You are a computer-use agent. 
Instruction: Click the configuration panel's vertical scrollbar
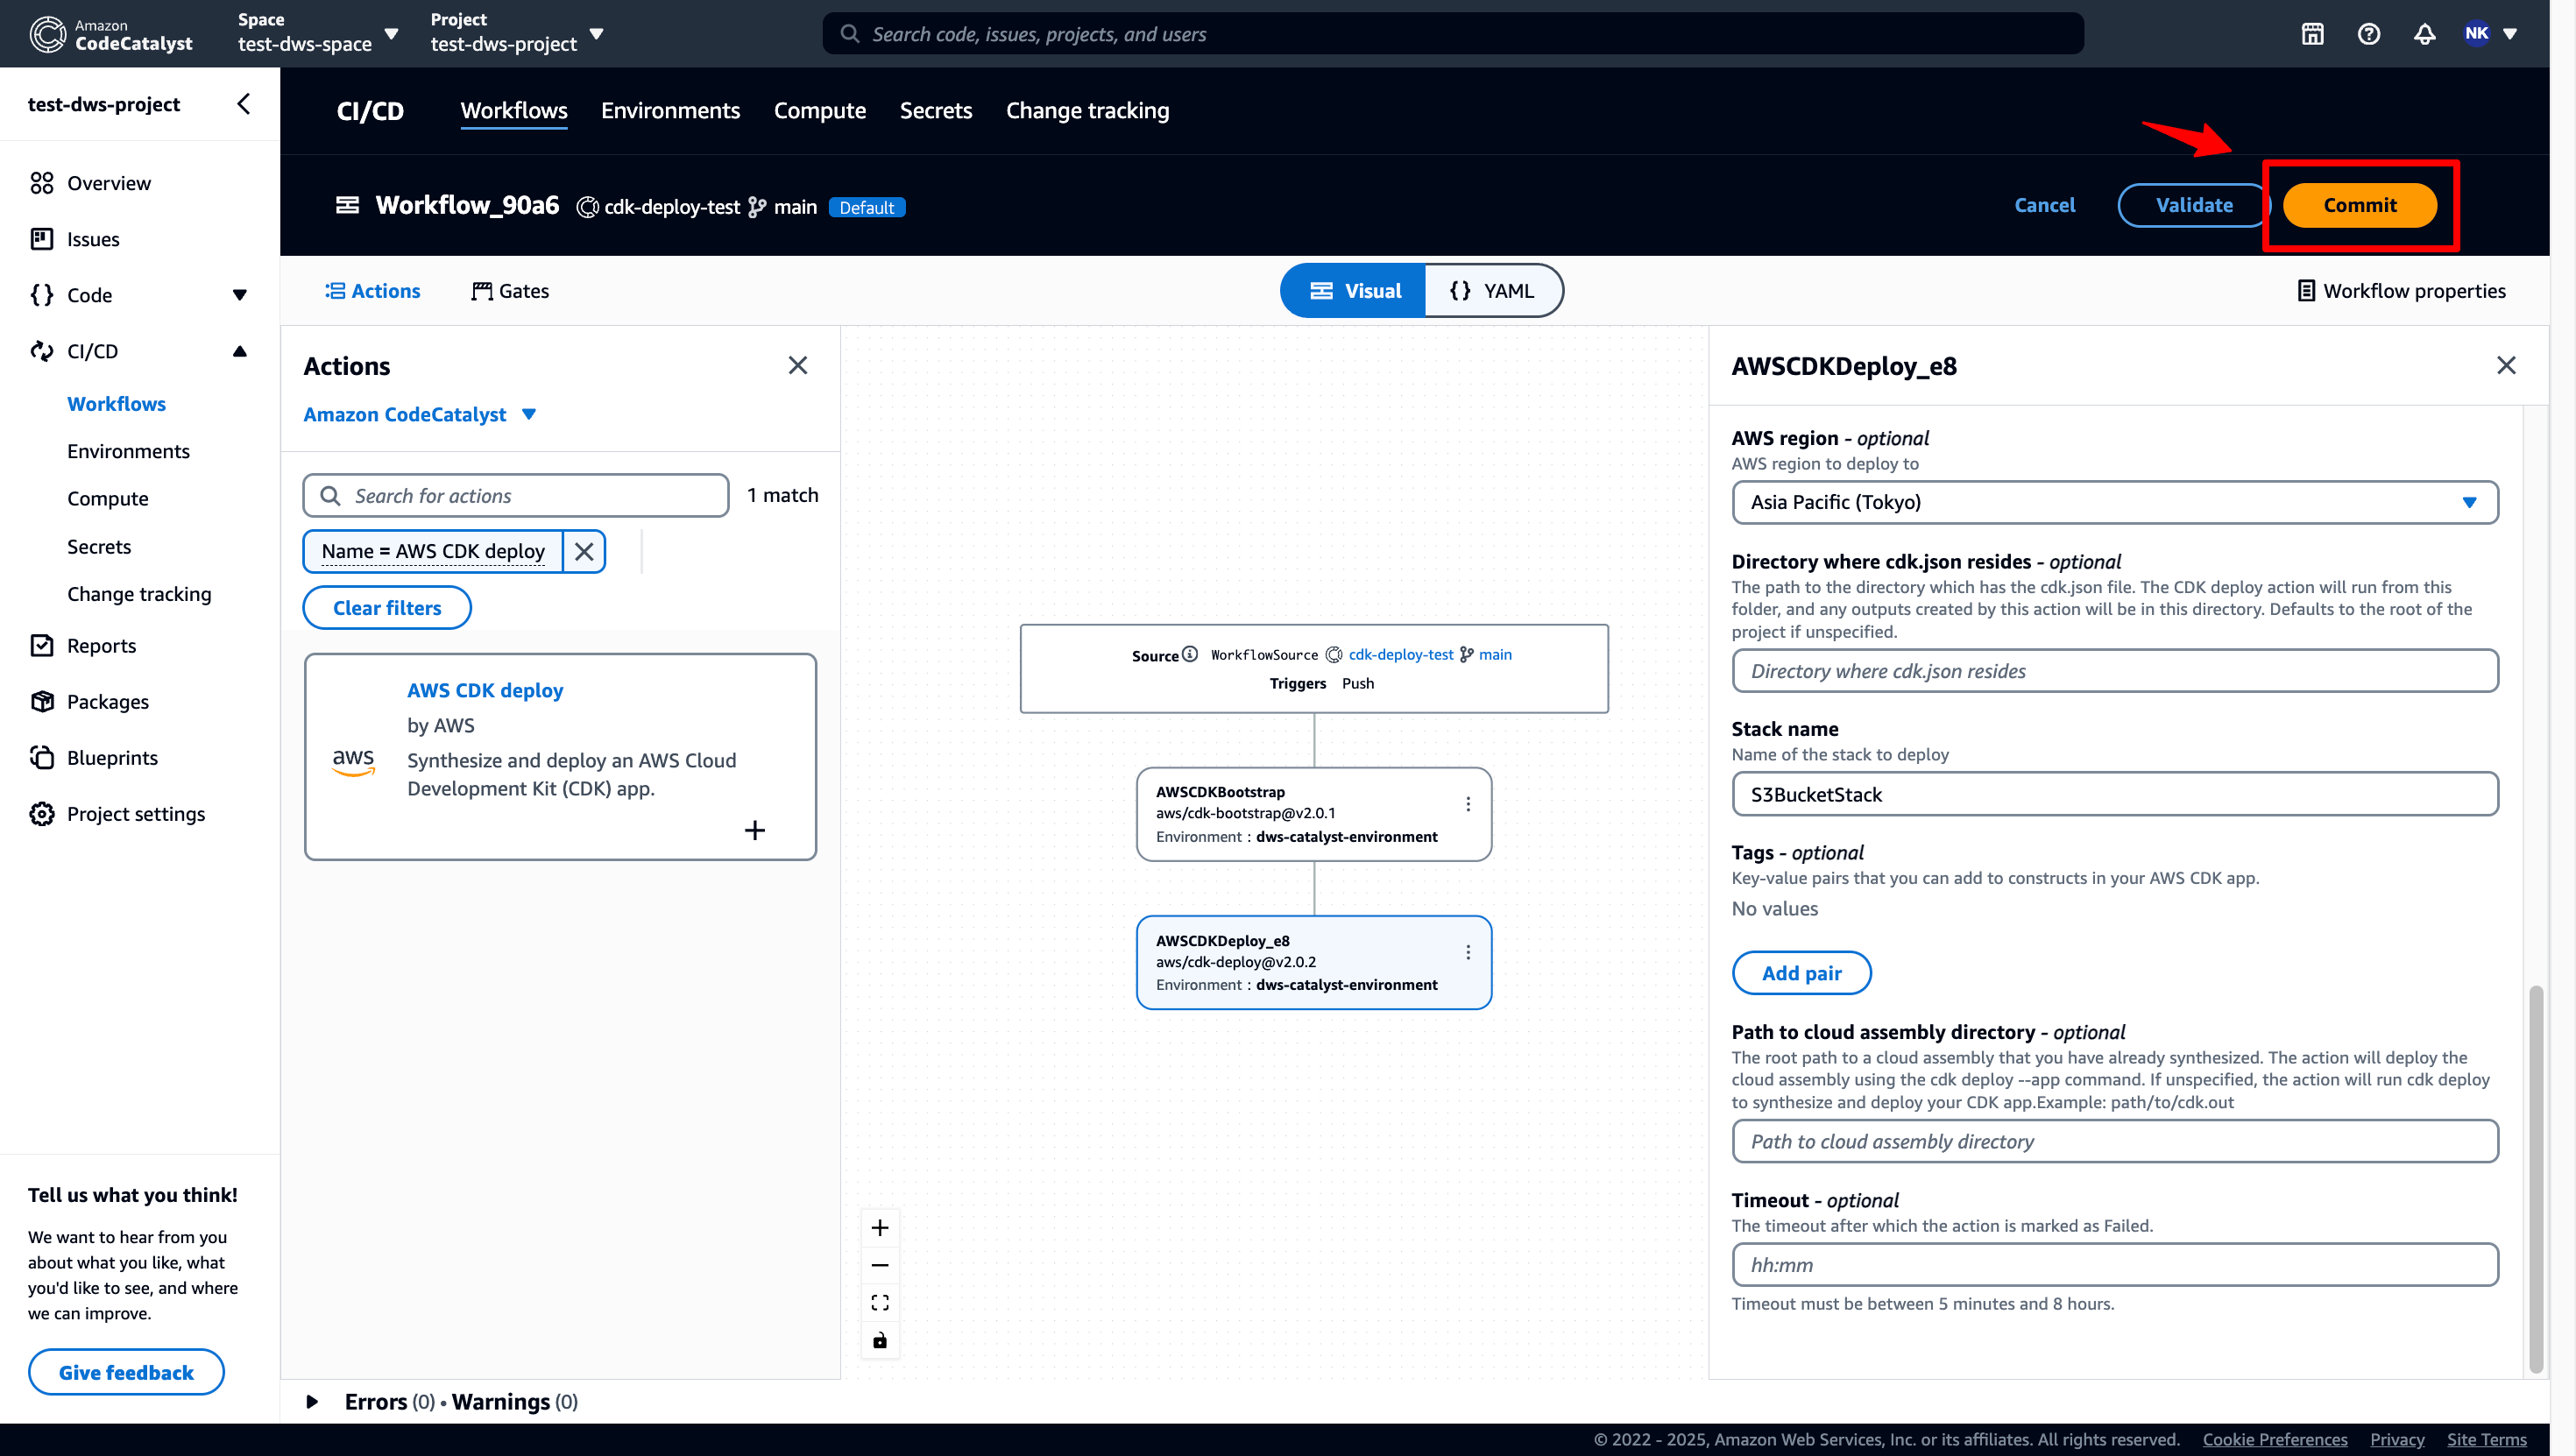pyautogui.click(x=2534, y=1180)
